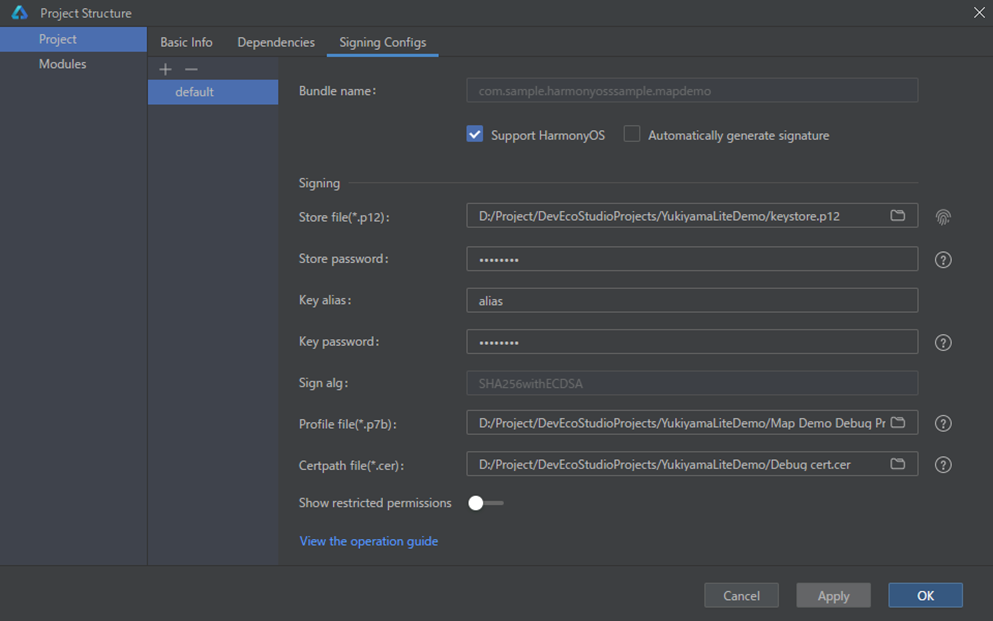Click the fingerprint icon to generate key store

[x=943, y=217]
